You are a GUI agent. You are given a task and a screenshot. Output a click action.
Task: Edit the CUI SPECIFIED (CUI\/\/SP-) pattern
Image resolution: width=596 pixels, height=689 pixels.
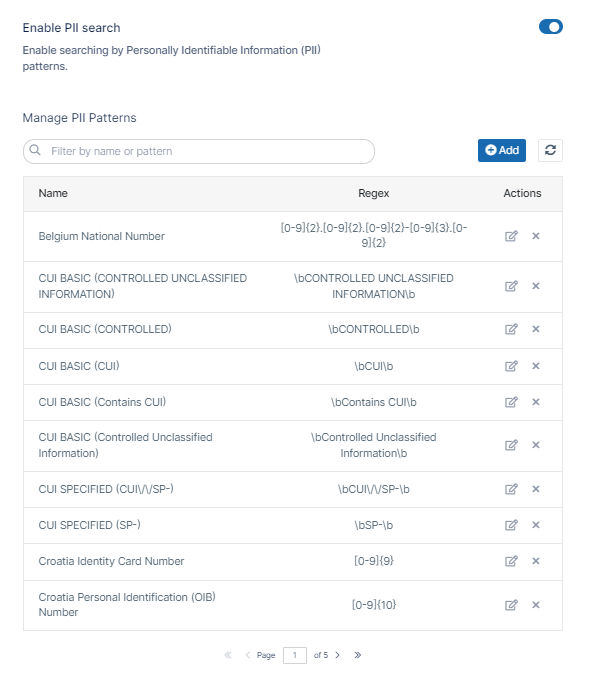tap(511, 490)
